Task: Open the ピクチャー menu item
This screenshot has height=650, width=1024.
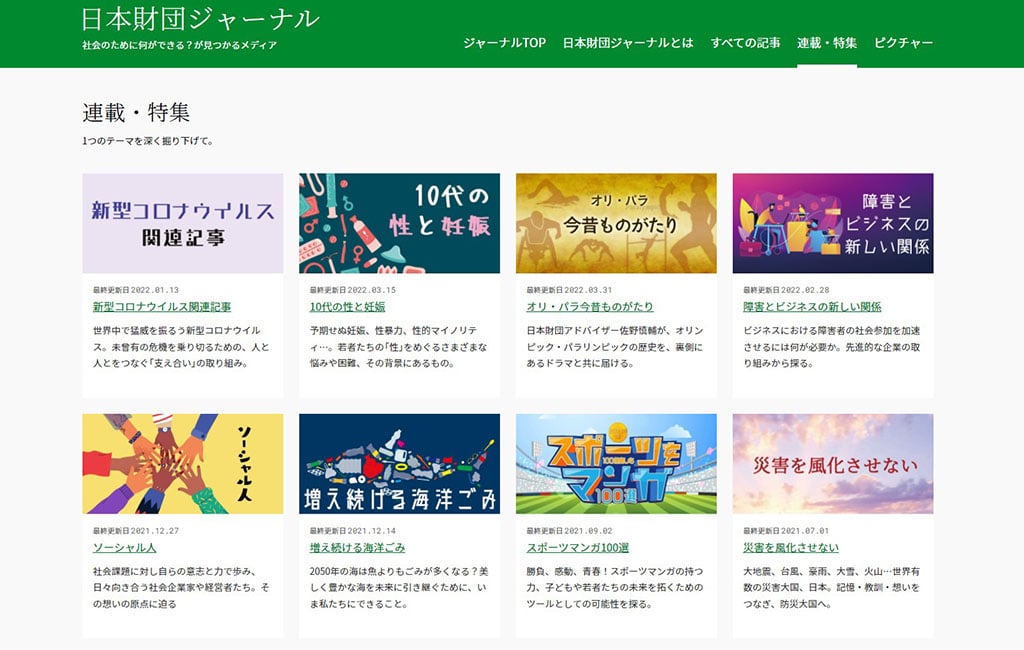Action: [903, 43]
